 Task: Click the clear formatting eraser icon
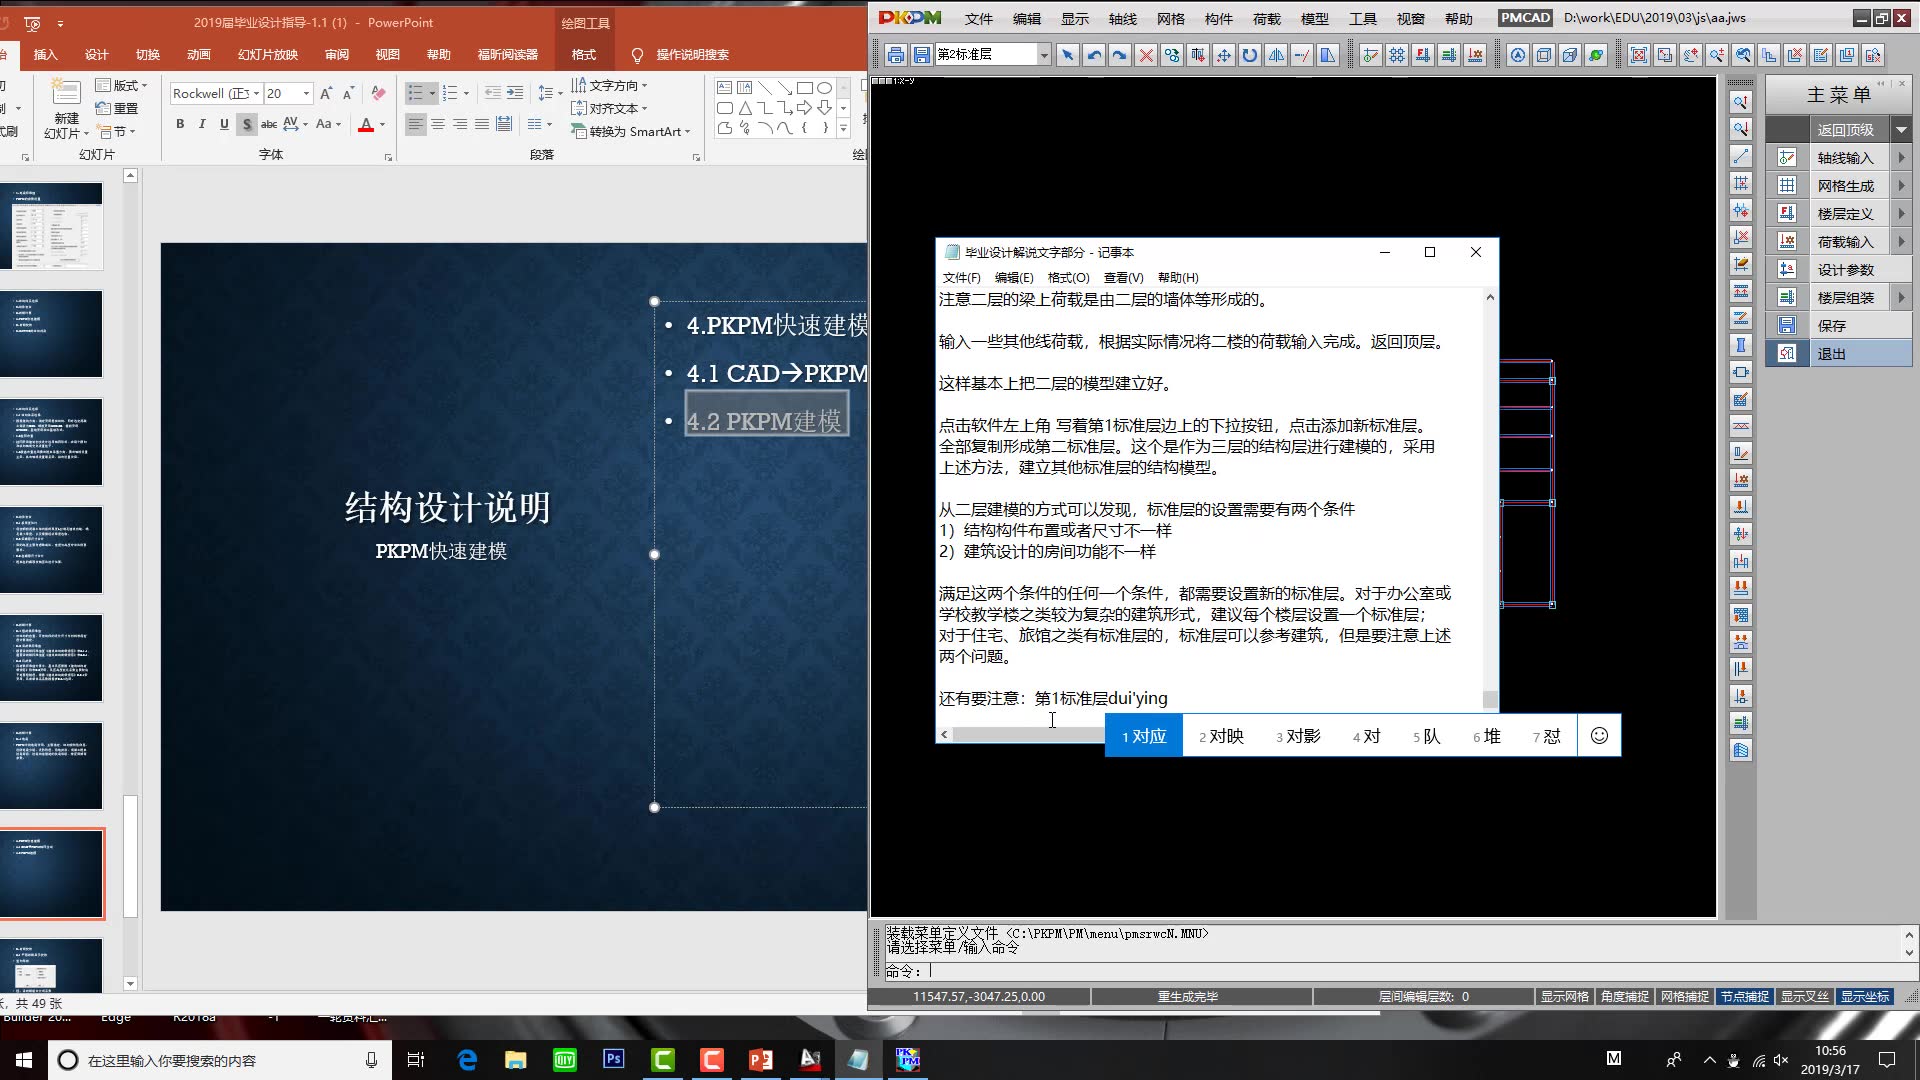378,93
